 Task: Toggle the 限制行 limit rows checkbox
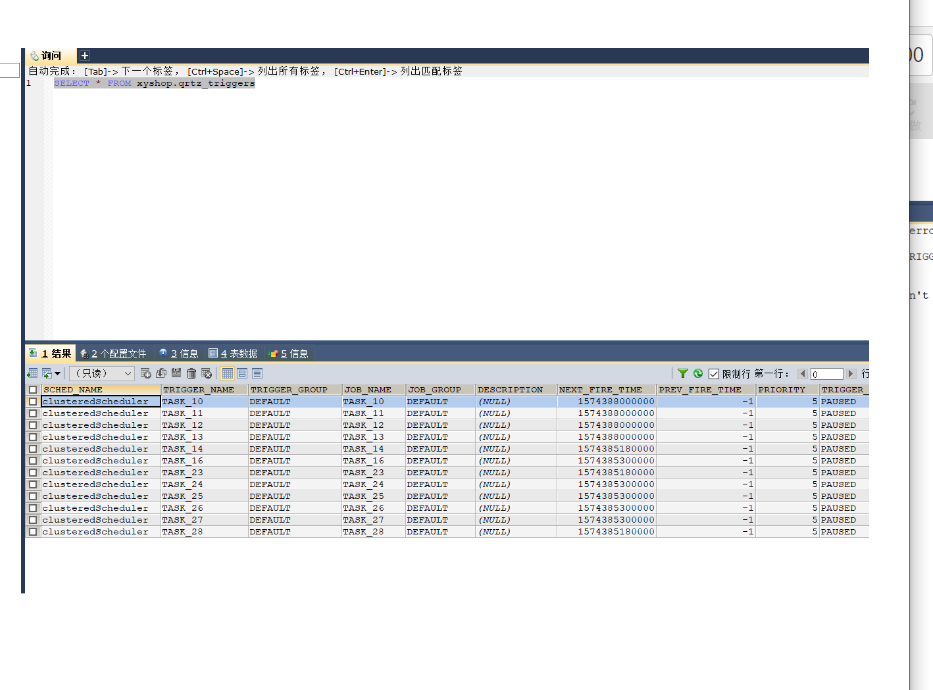(713, 374)
